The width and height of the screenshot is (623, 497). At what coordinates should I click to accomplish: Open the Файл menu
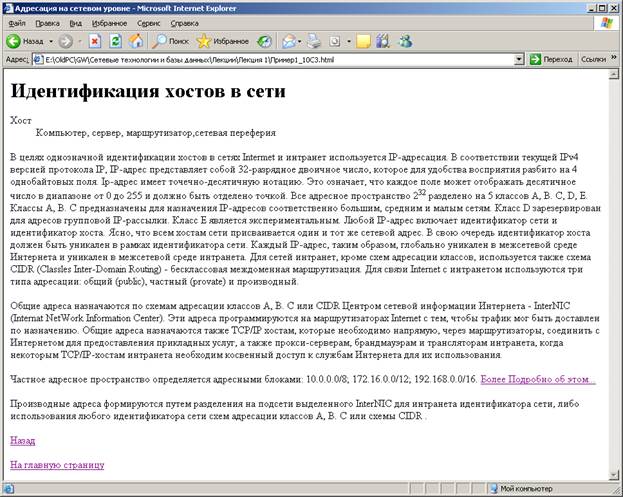coord(17,23)
